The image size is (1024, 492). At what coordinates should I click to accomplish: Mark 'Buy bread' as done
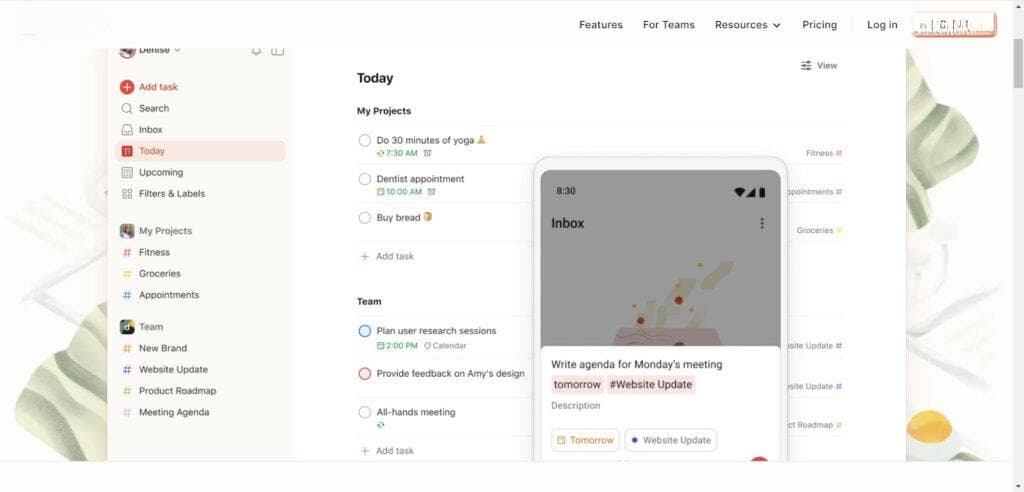tap(364, 218)
